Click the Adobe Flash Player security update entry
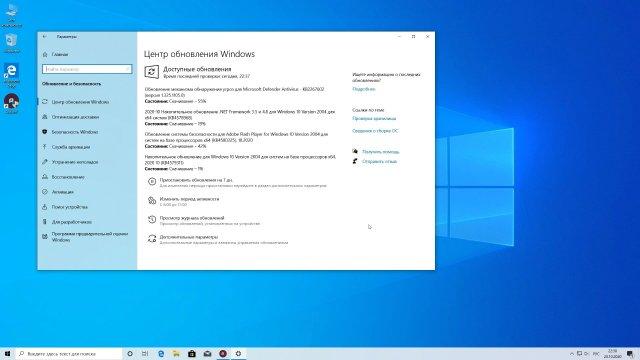Viewport: 640px width, 360px height. 236,140
